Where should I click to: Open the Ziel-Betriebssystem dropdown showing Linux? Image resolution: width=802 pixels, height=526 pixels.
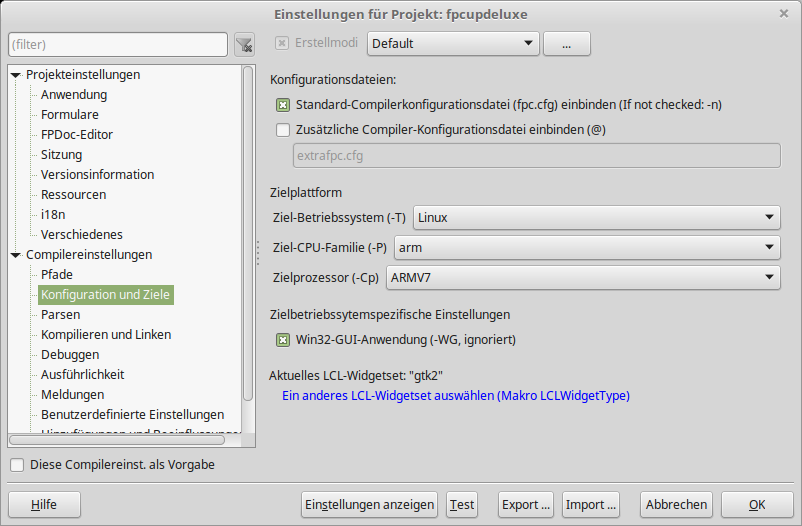[596, 217]
